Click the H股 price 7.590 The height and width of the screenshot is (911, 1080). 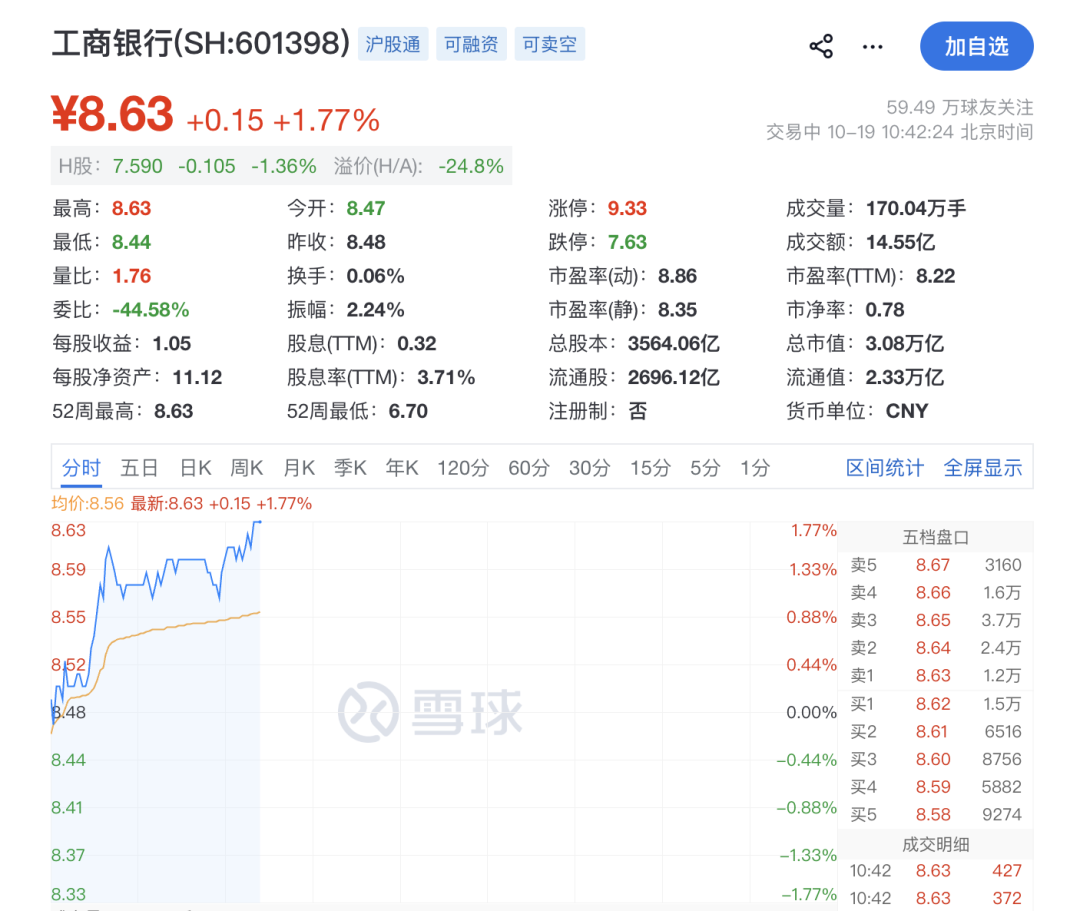click(x=138, y=166)
